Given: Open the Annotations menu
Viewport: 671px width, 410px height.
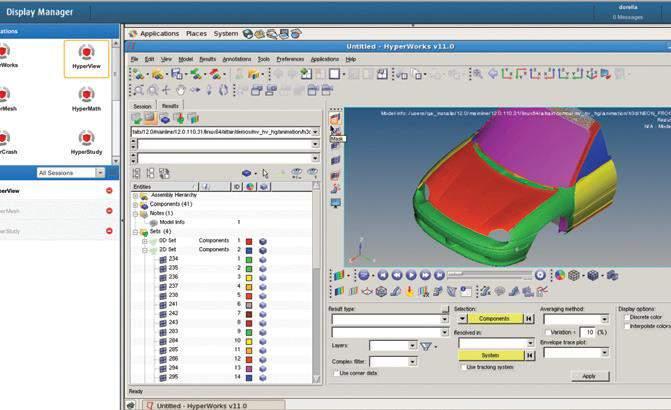Looking at the screenshot, I should click(x=237, y=59).
